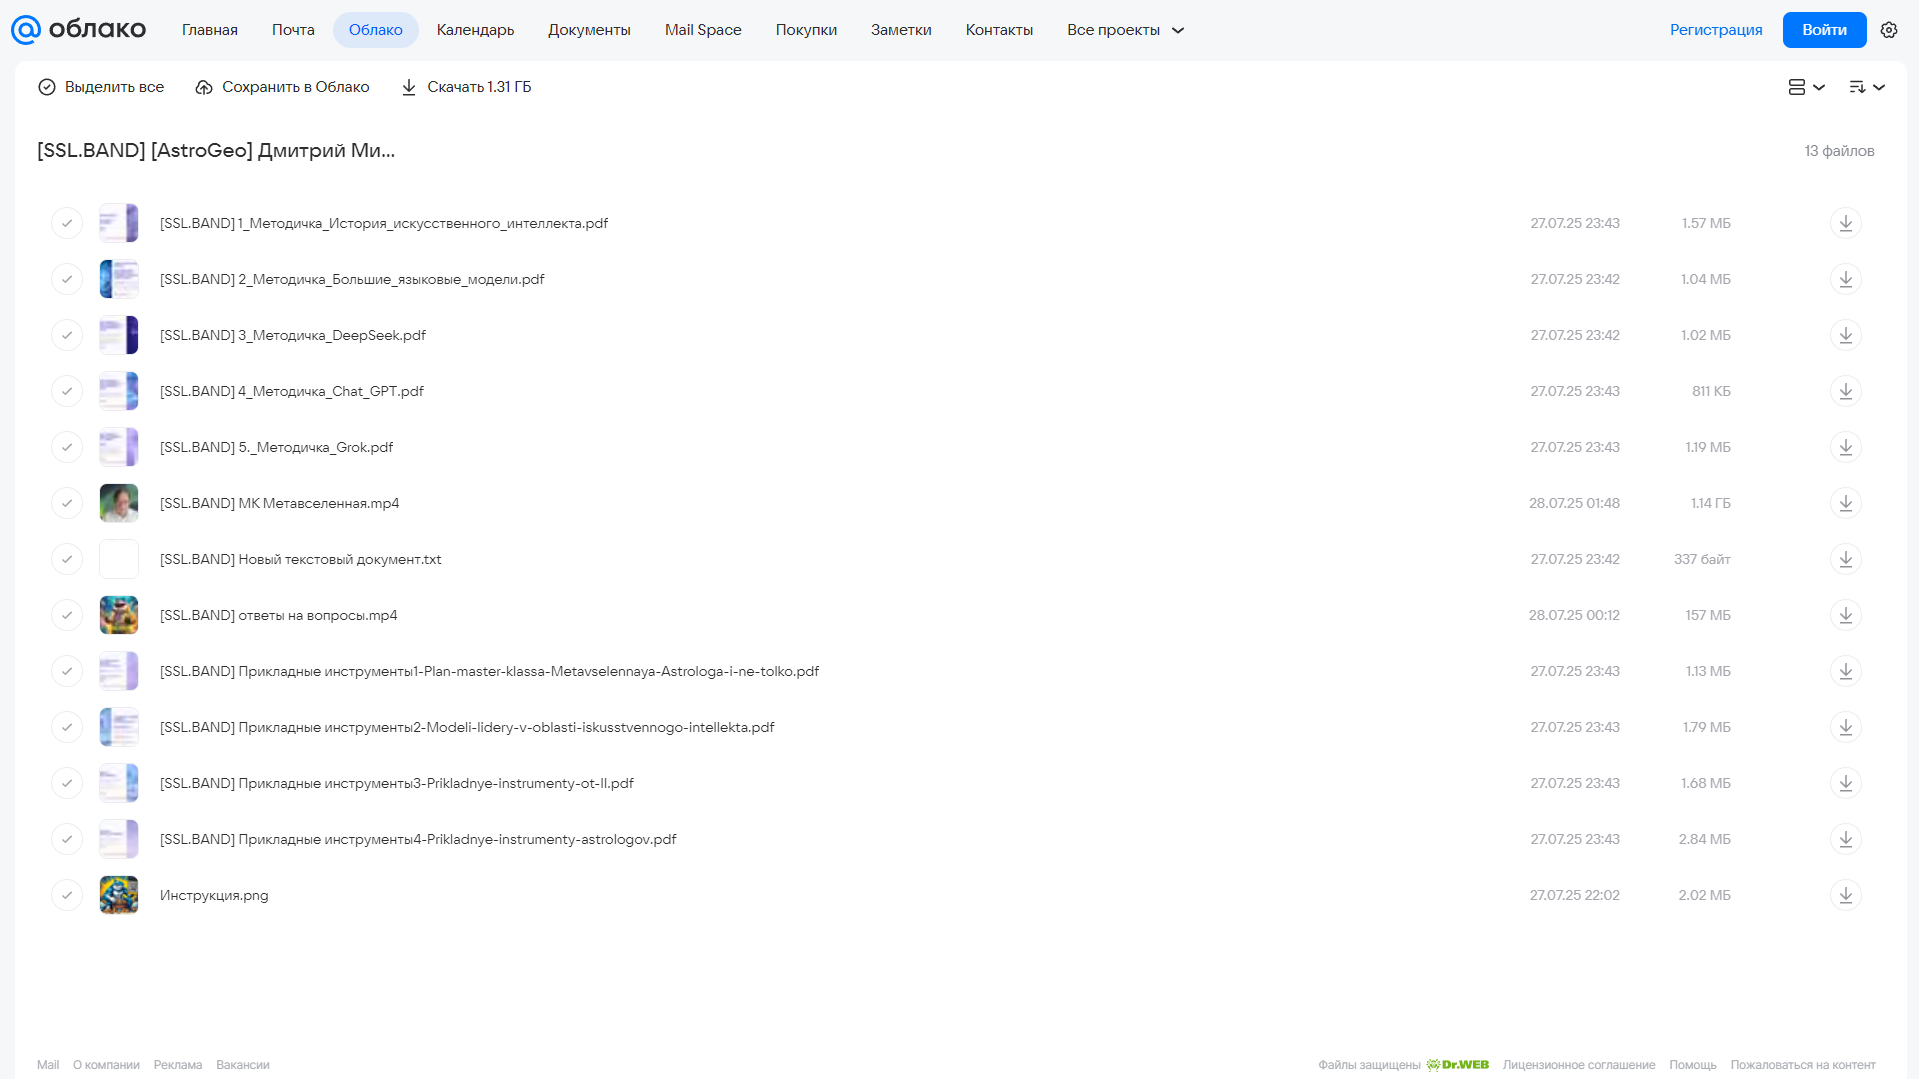Open the view mode dropdown
This screenshot has width=1919, height=1079.
(1806, 87)
